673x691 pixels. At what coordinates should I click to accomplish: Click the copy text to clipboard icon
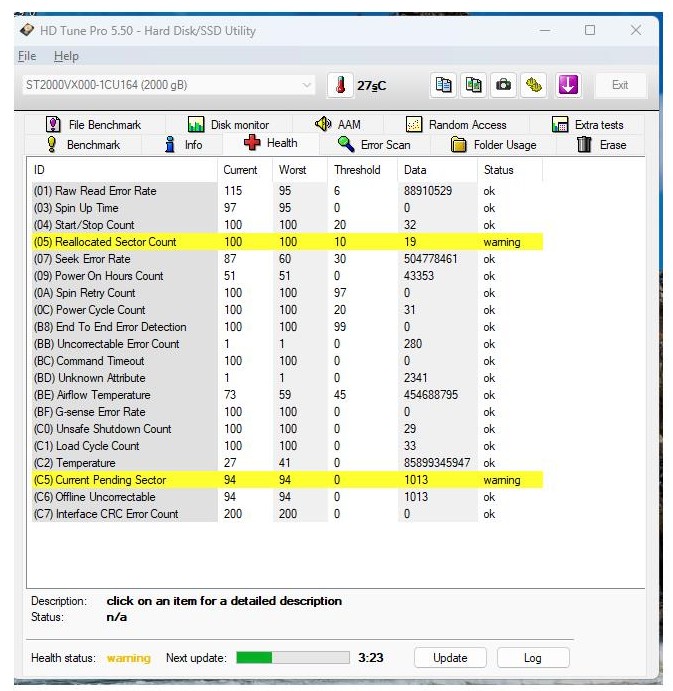[x=444, y=85]
